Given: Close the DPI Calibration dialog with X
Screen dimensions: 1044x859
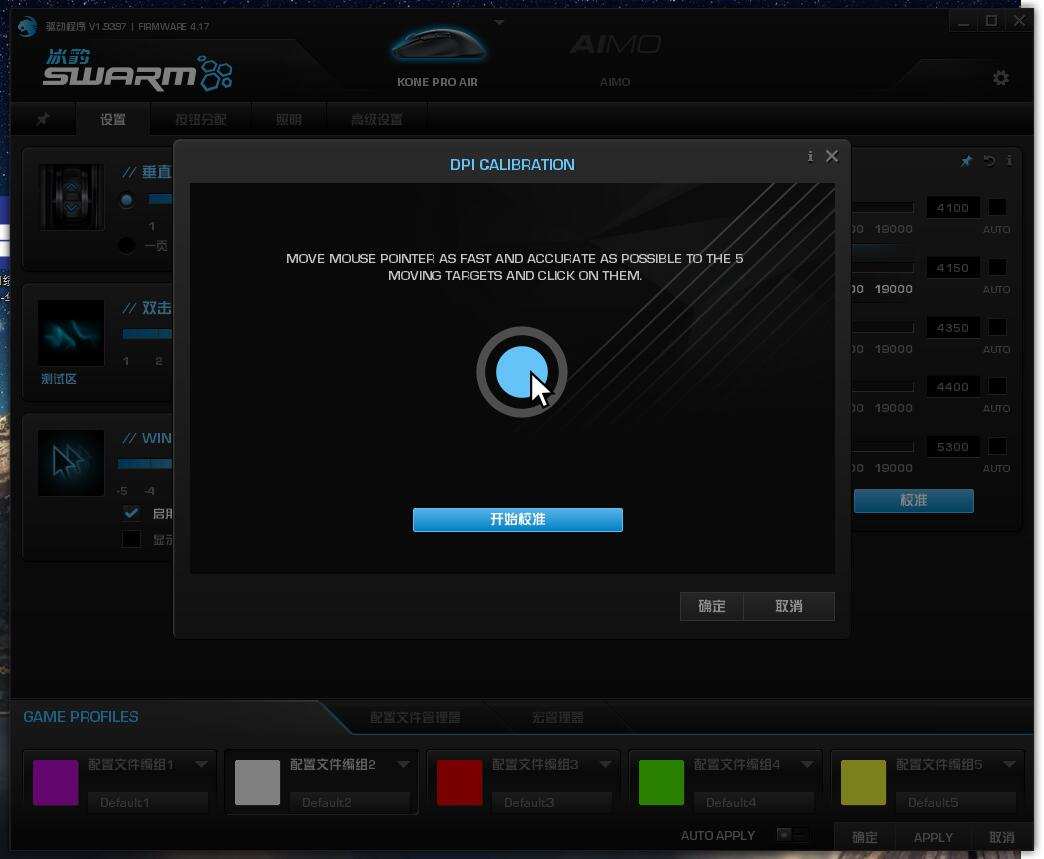Looking at the screenshot, I should click(x=832, y=156).
